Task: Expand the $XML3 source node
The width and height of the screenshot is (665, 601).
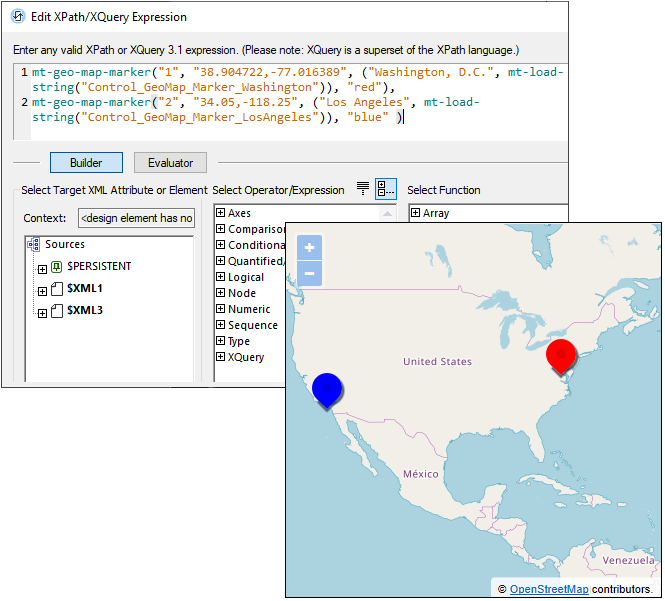Action: pyautogui.click(x=42, y=312)
